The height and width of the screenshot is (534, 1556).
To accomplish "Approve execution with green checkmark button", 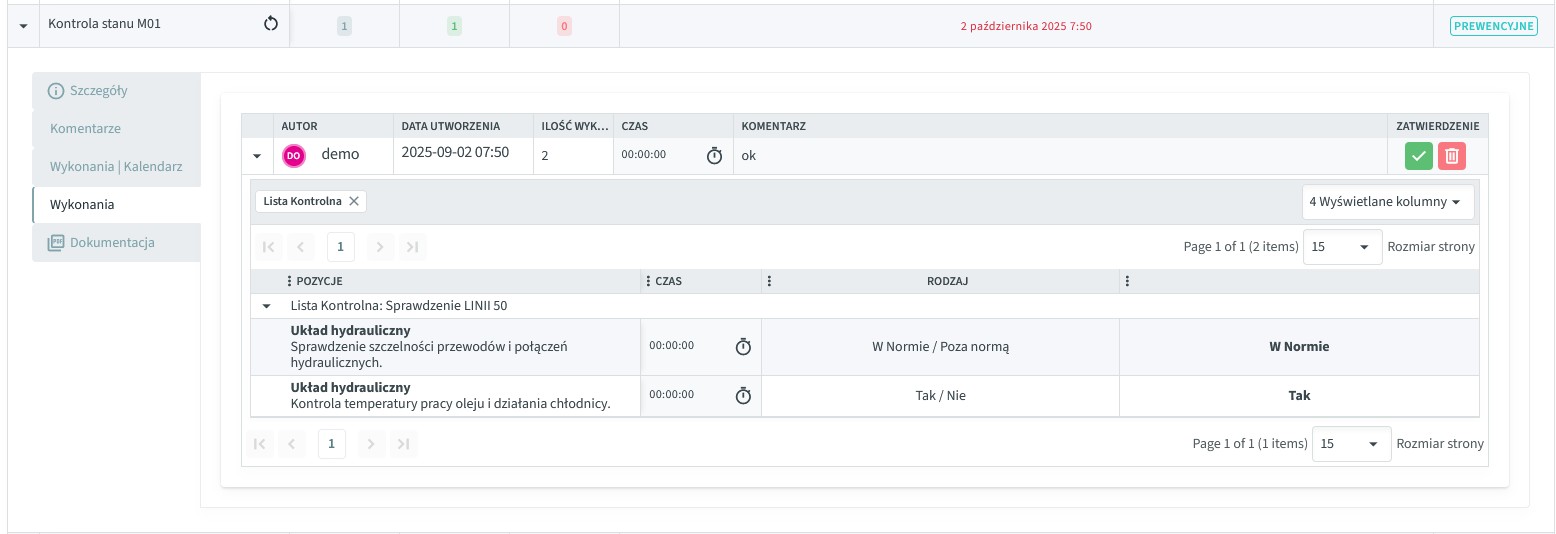I will [1418, 156].
